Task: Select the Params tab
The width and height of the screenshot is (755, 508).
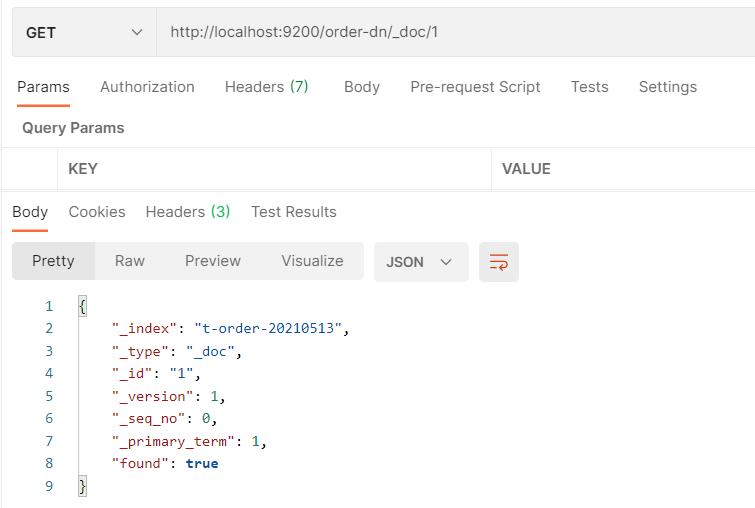Action: tap(43, 87)
